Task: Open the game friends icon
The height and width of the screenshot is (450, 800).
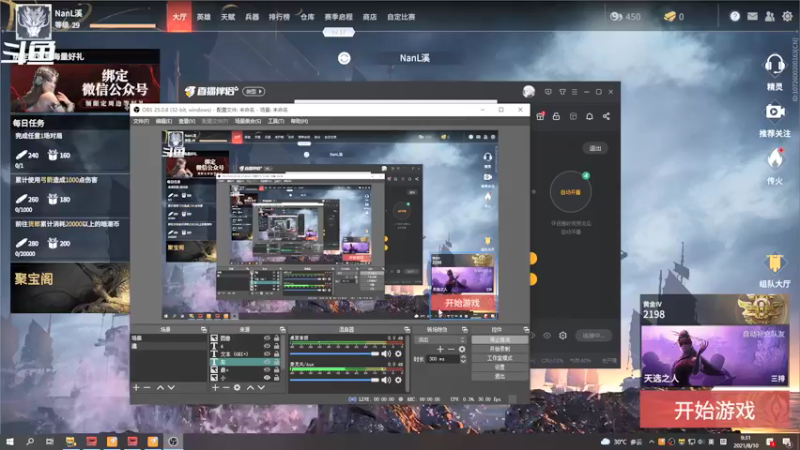Action: pos(769,16)
